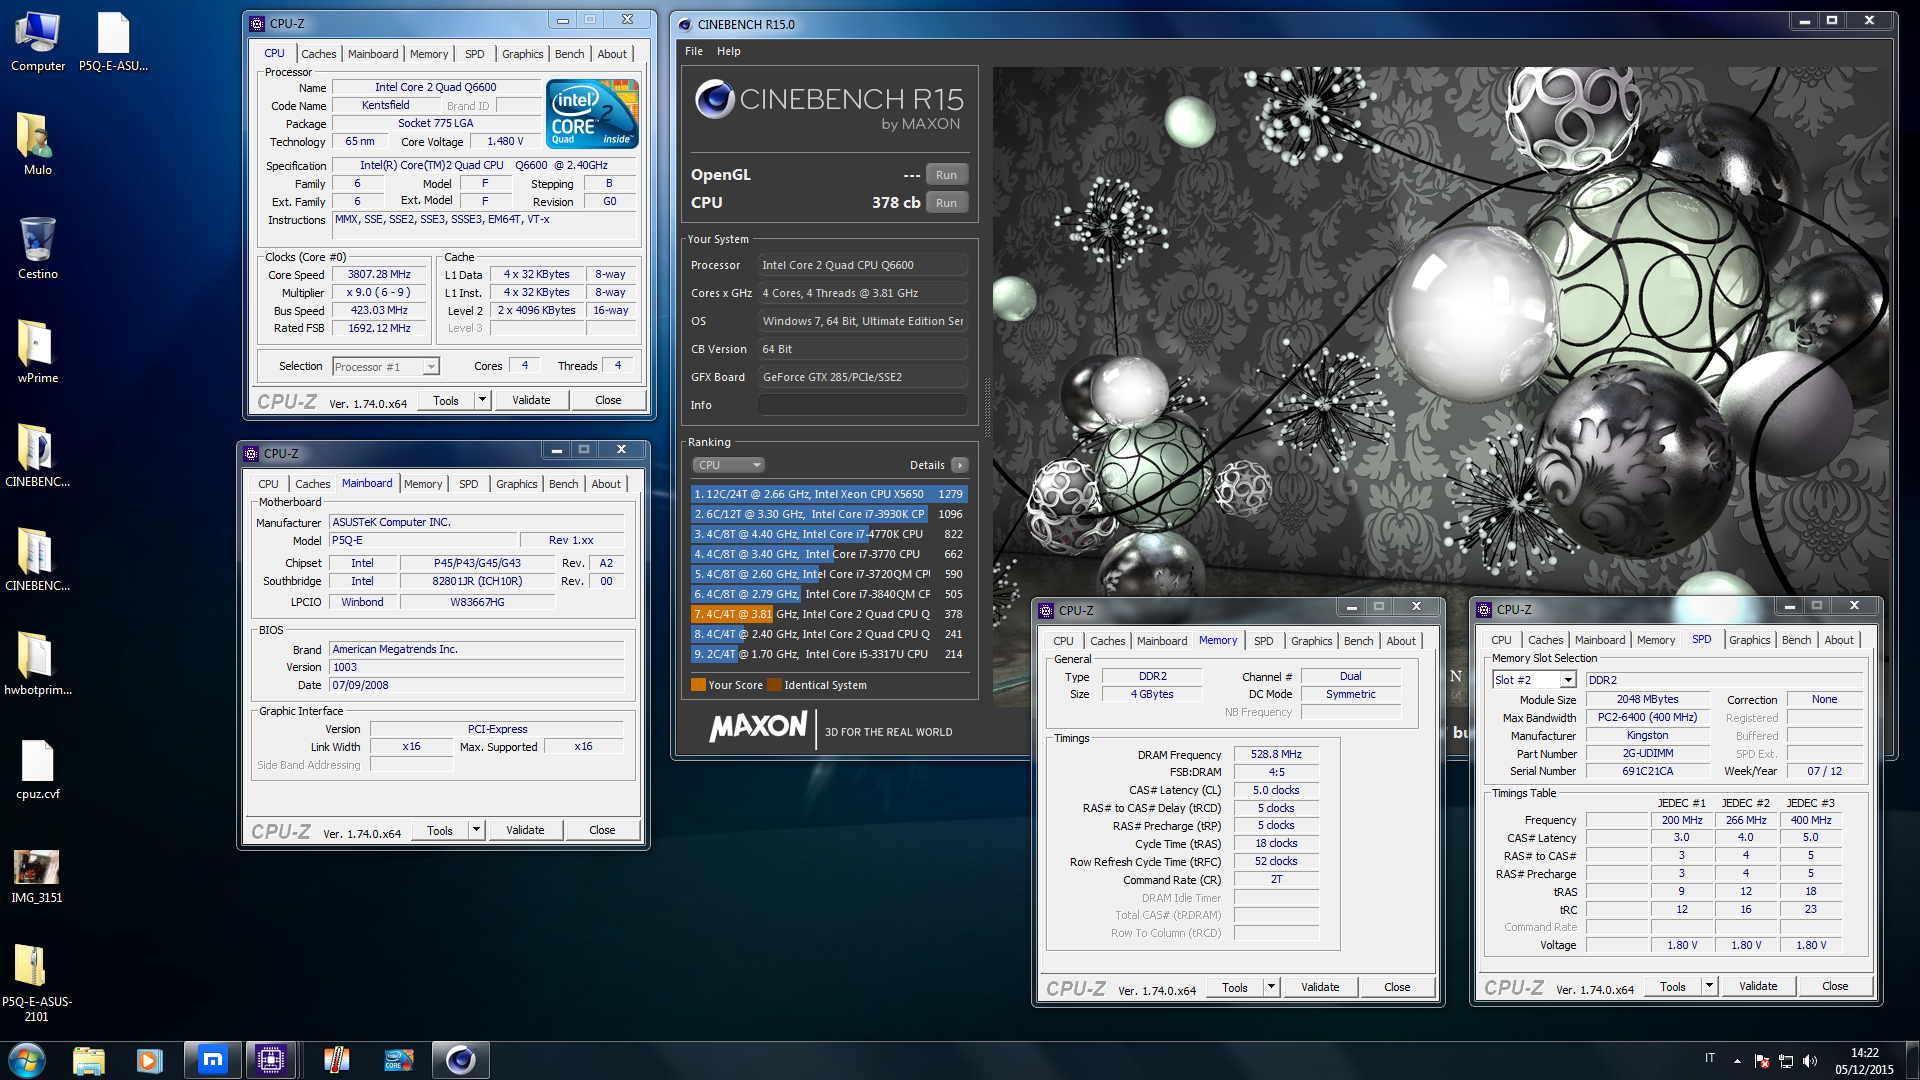
Task: Click the Core Speed value 3807.28 MHz
Action: point(379,274)
